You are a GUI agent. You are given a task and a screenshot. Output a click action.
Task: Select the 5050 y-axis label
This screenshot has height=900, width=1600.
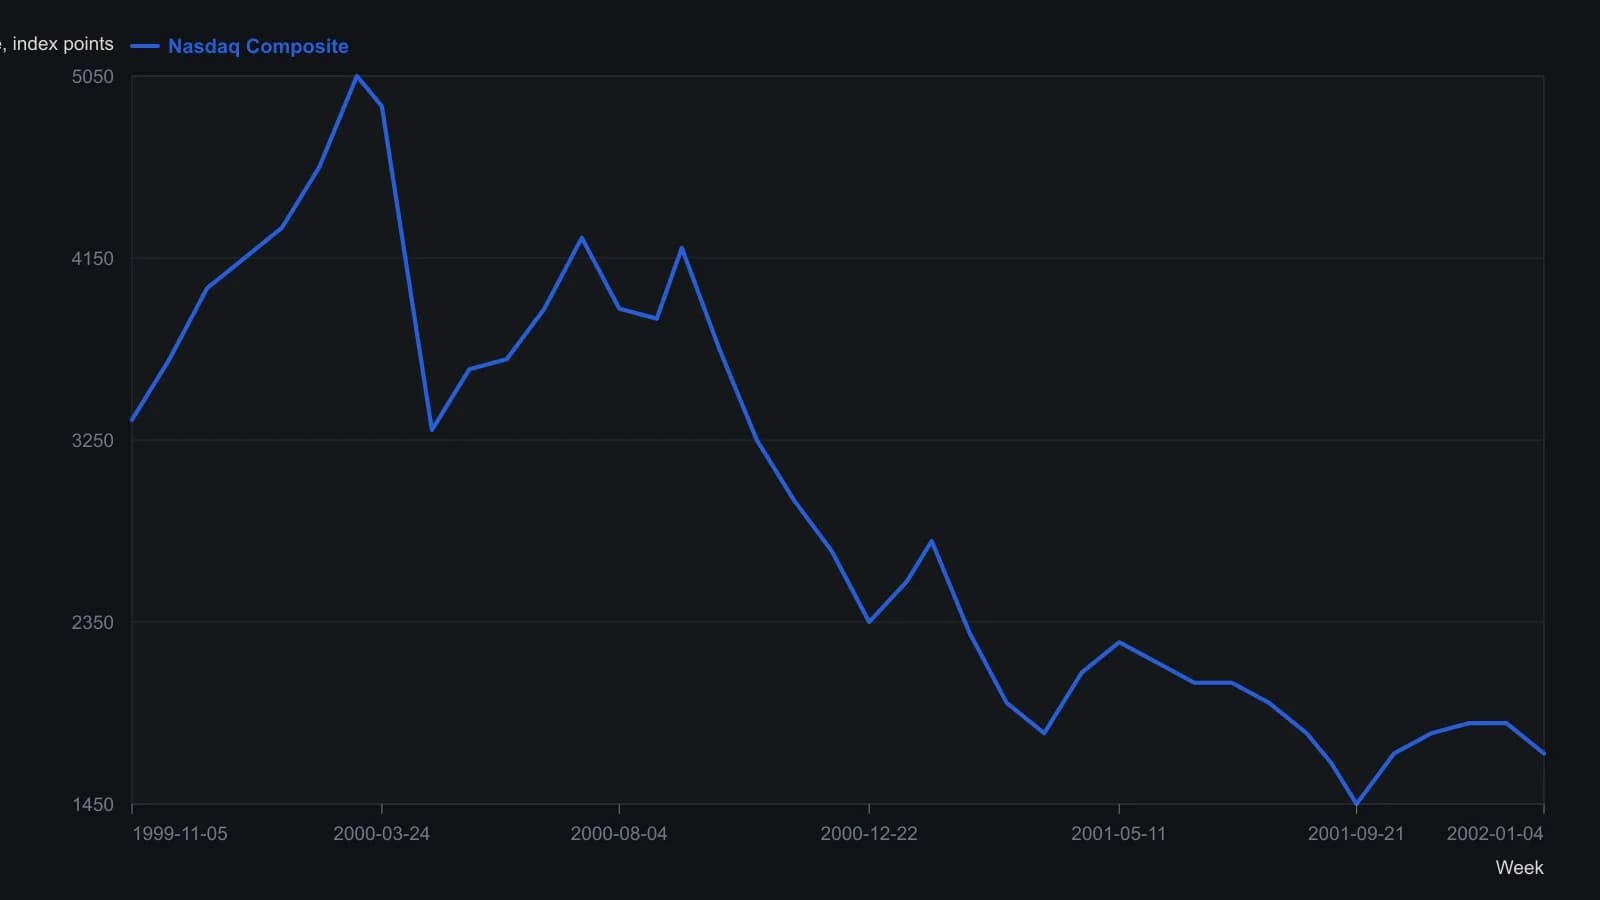(93, 76)
